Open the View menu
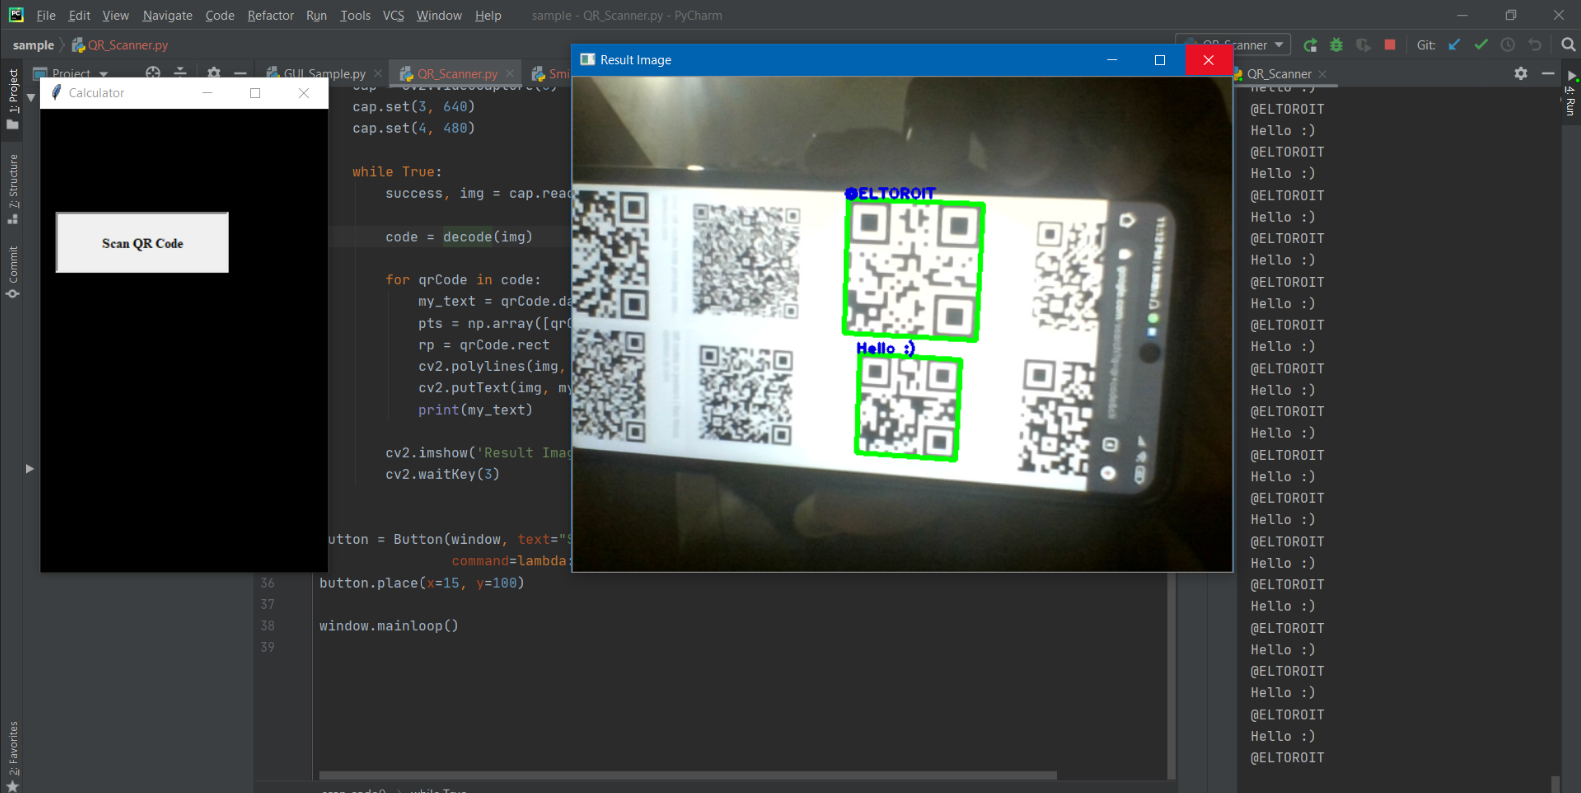Screen dimensions: 1581x793 tap(116, 16)
